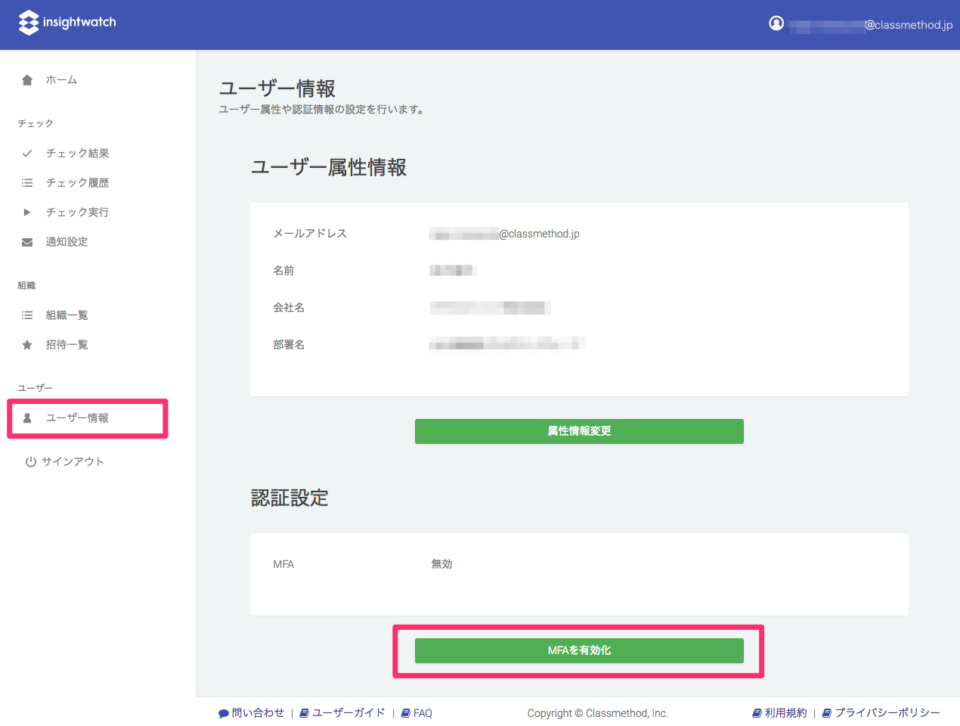The width and height of the screenshot is (960, 726).
Task: Open the ホーム menu item
Action: (x=61, y=80)
